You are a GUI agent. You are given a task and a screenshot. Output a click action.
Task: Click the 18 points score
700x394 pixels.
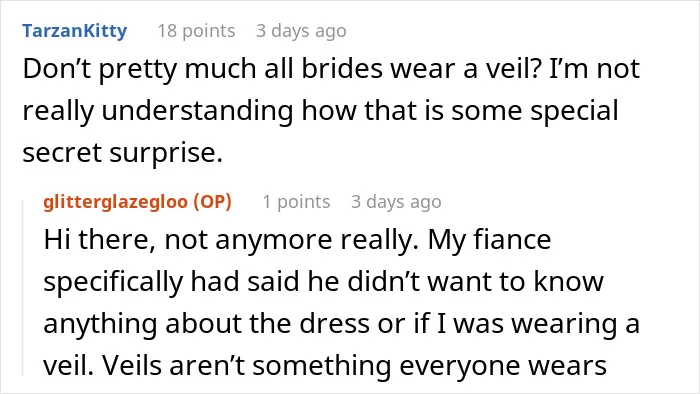coord(196,31)
